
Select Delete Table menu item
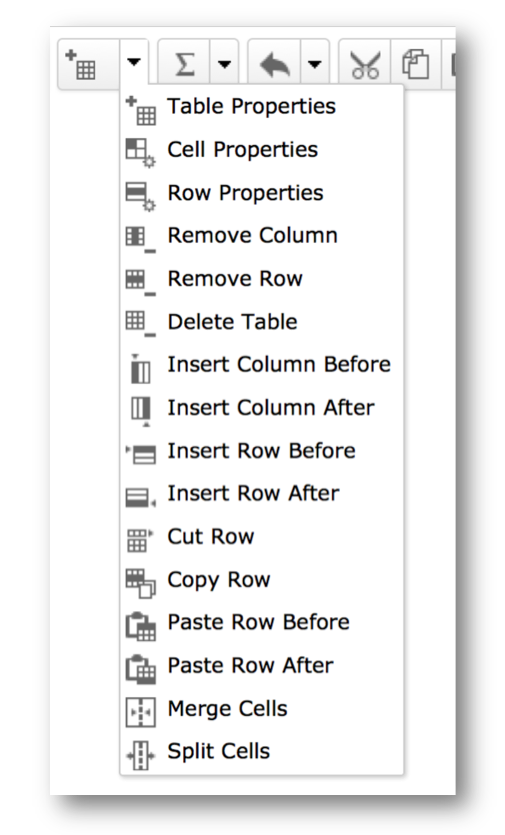tap(261, 322)
